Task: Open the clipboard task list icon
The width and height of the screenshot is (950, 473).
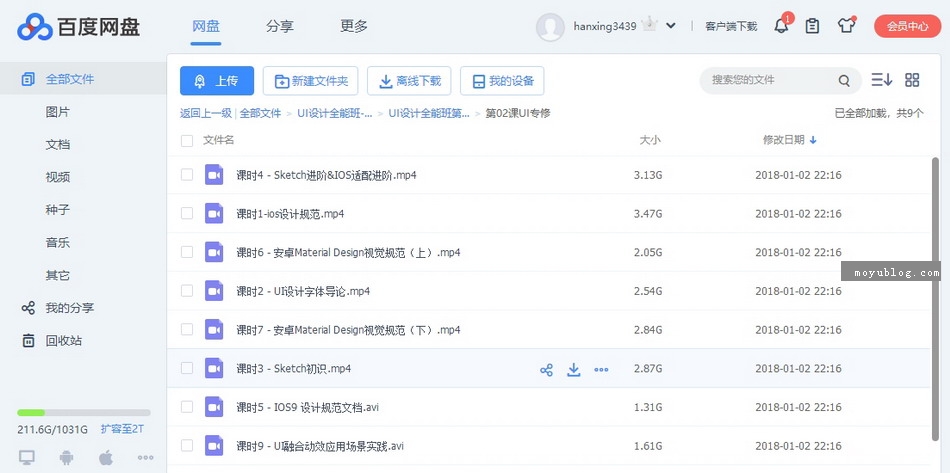Action: point(812,26)
